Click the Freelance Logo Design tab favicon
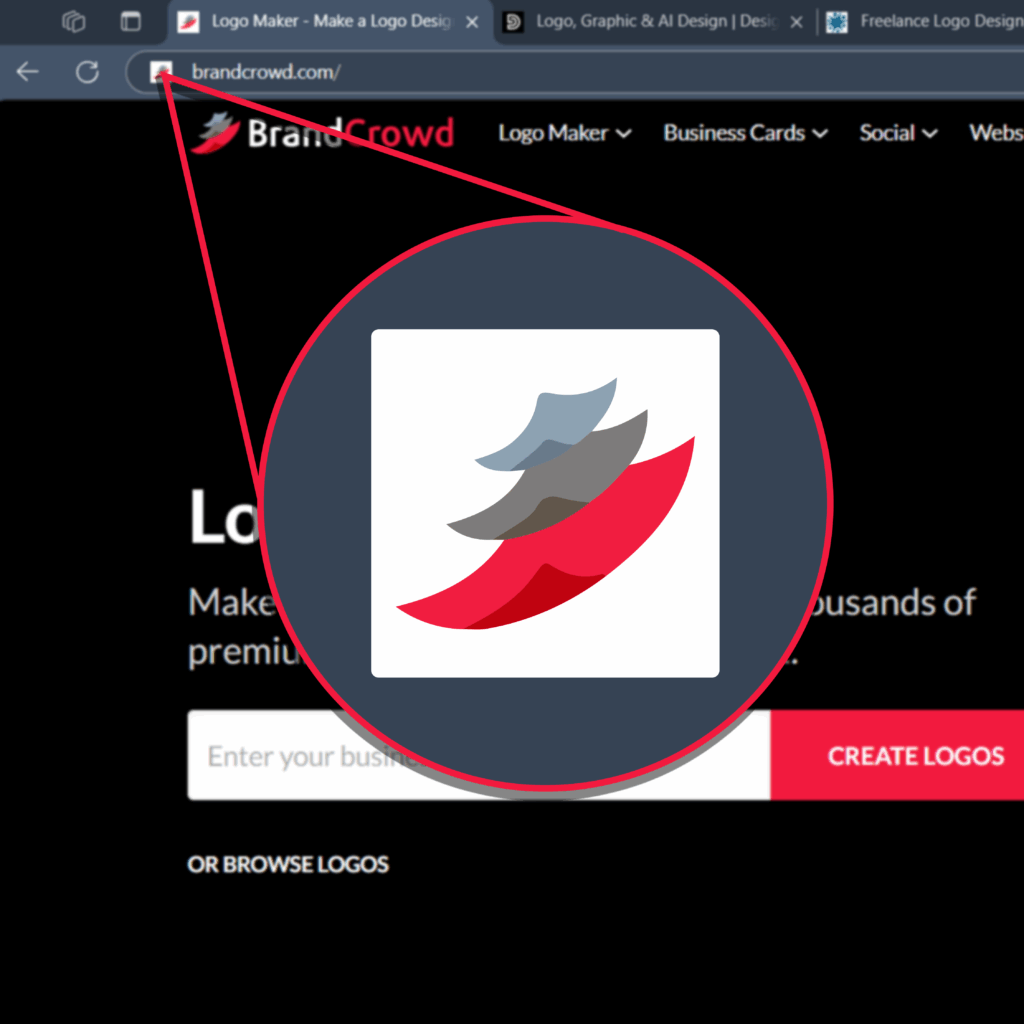Screen dimensions: 1024x1024 pos(837,21)
